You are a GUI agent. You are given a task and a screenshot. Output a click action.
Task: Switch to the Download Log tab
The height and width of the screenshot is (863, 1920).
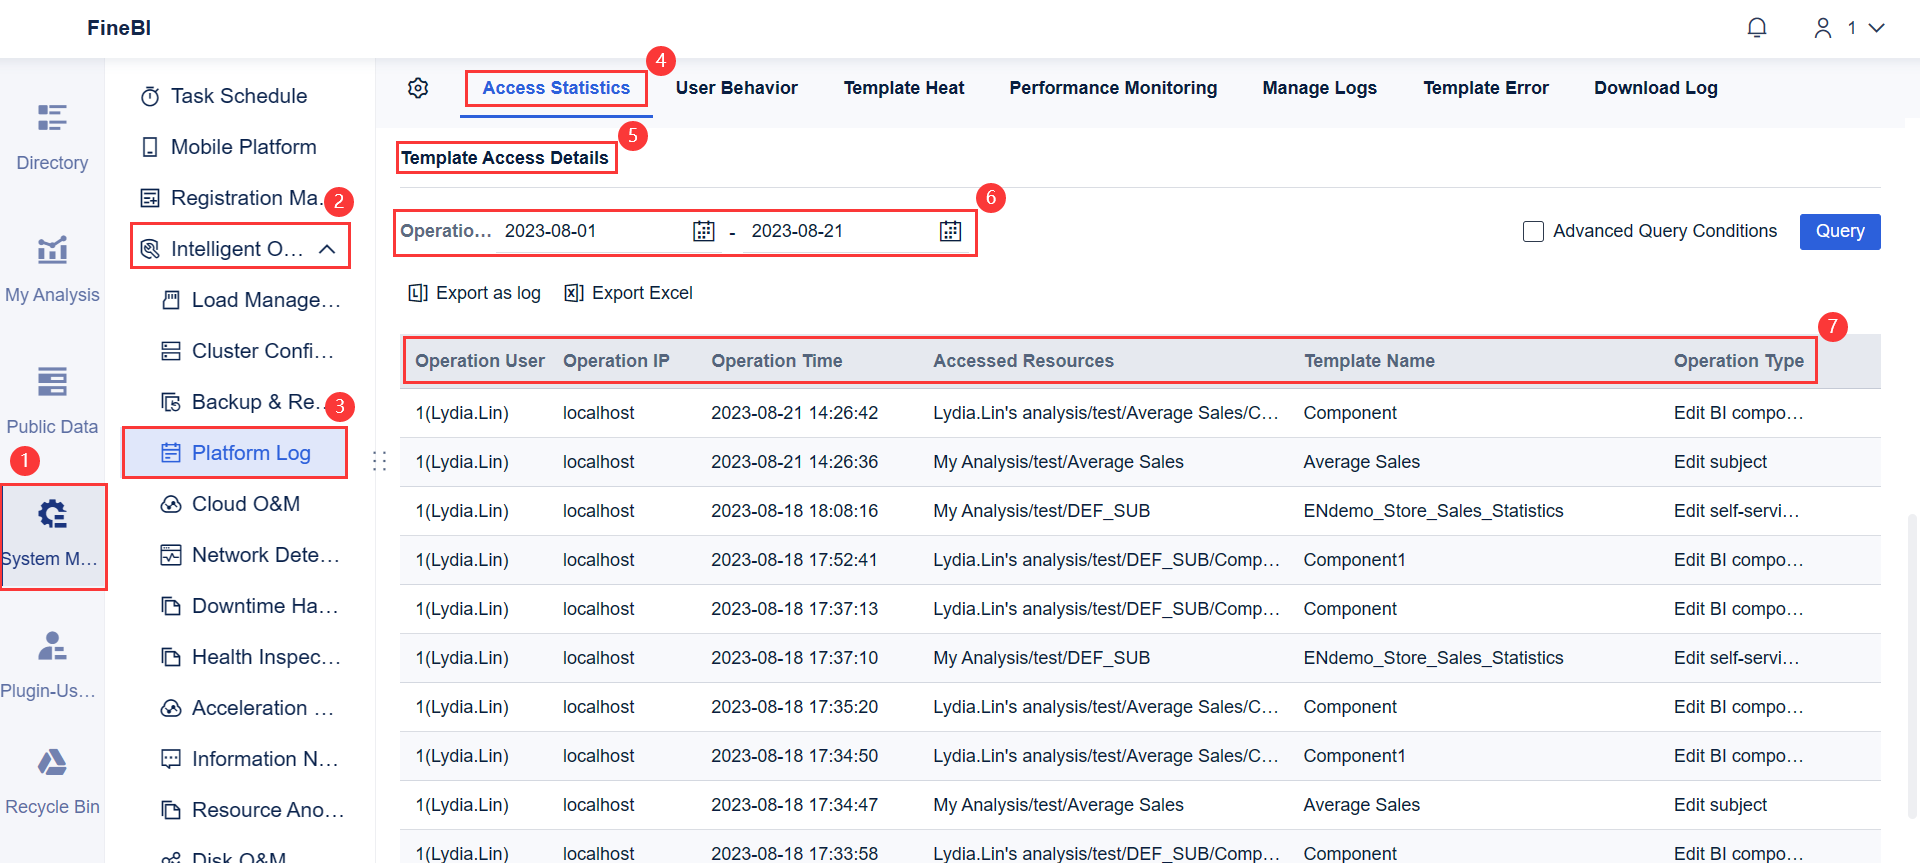tap(1656, 88)
